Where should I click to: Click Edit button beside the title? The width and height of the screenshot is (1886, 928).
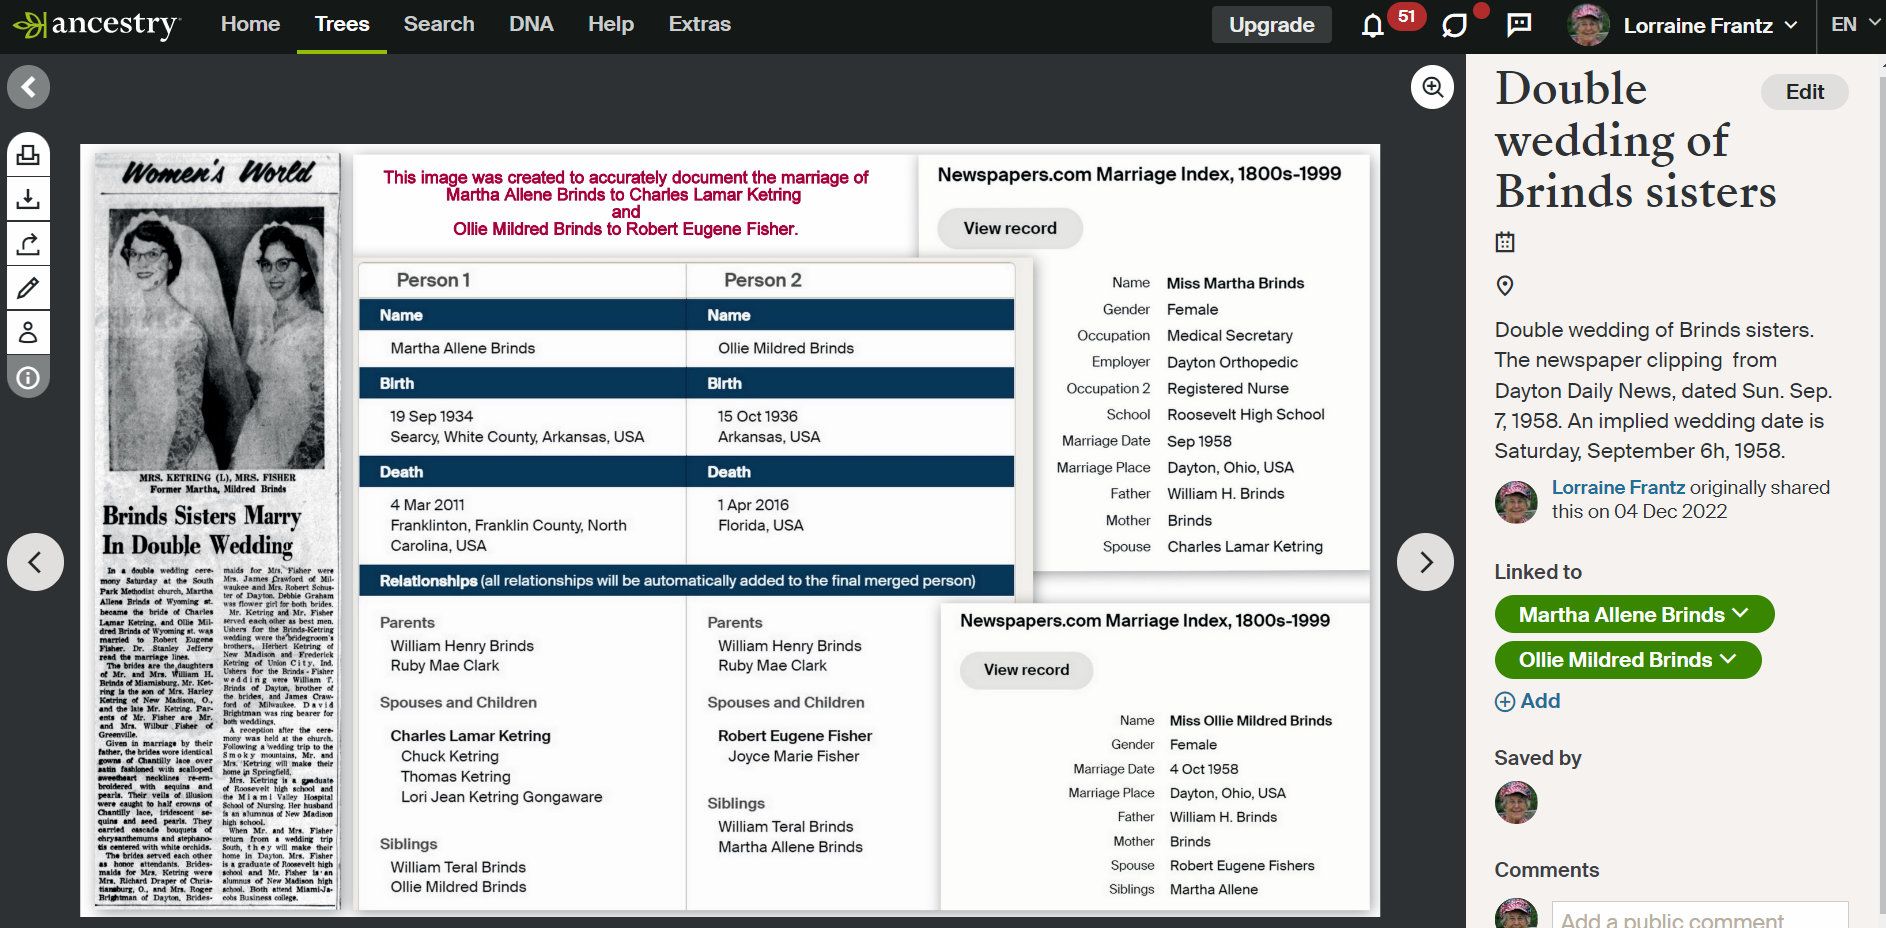[x=1804, y=92]
